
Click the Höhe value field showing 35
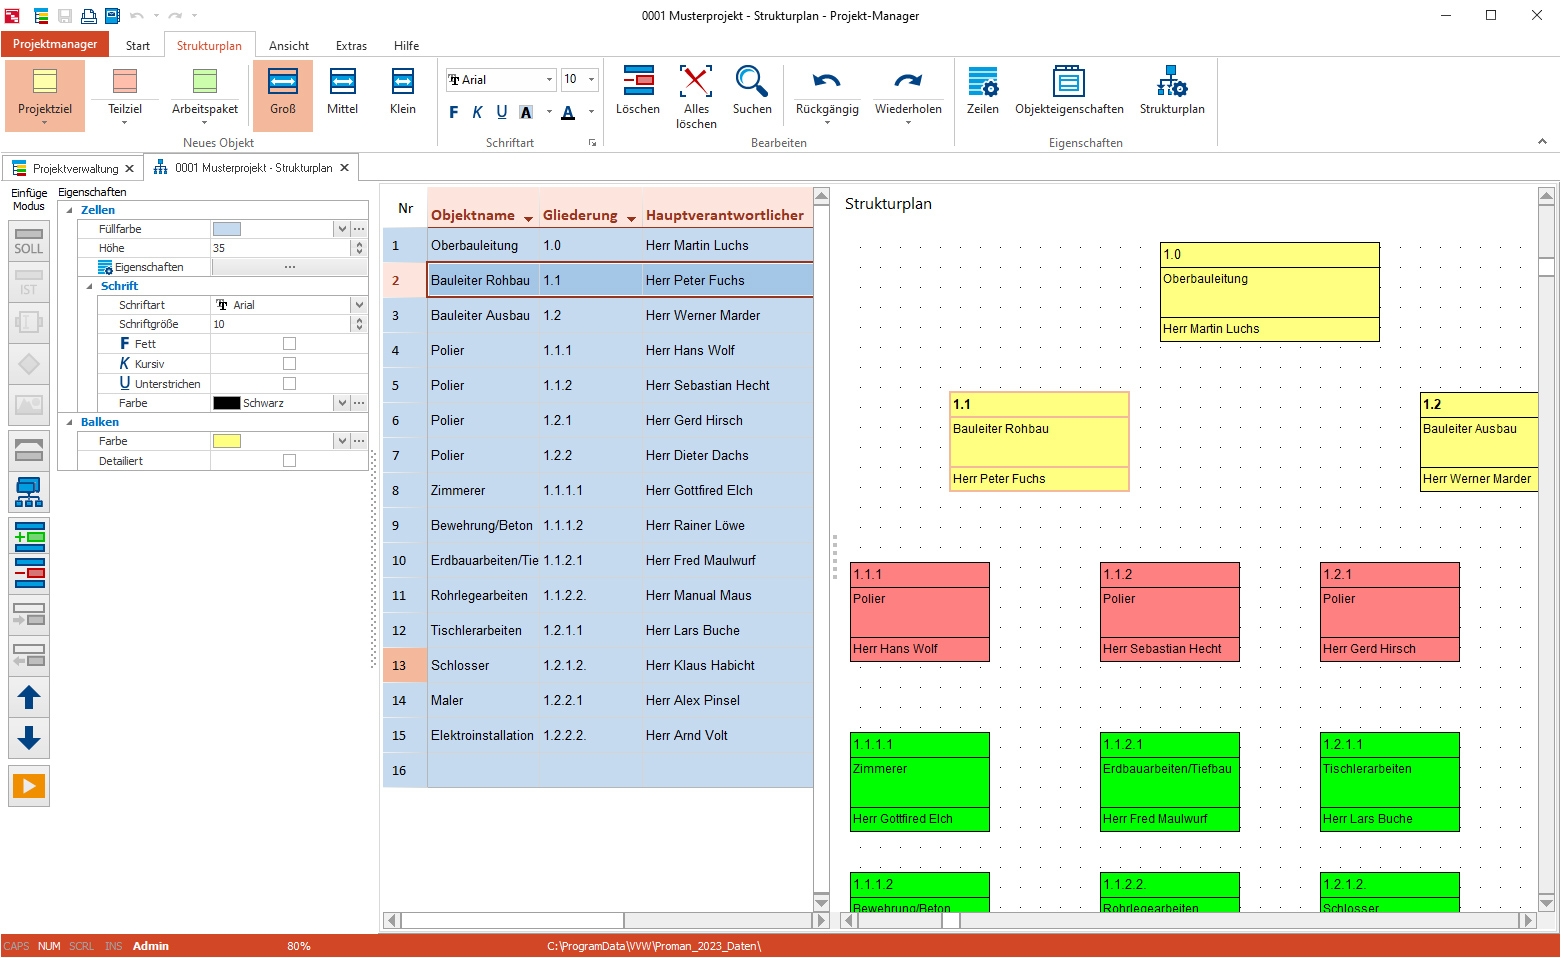(x=282, y=248)
